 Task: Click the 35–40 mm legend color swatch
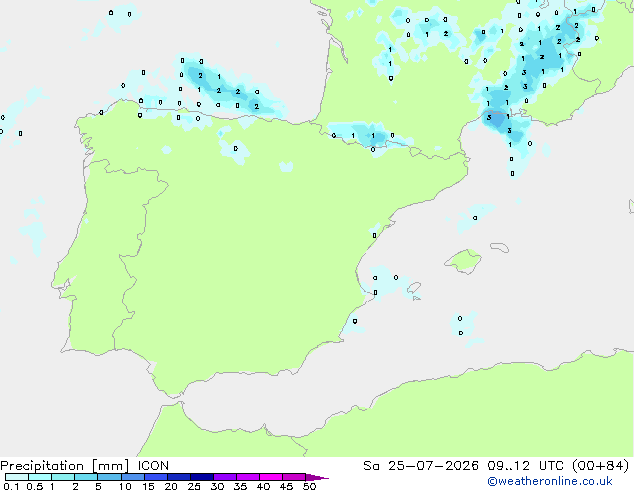coord(247,477)
